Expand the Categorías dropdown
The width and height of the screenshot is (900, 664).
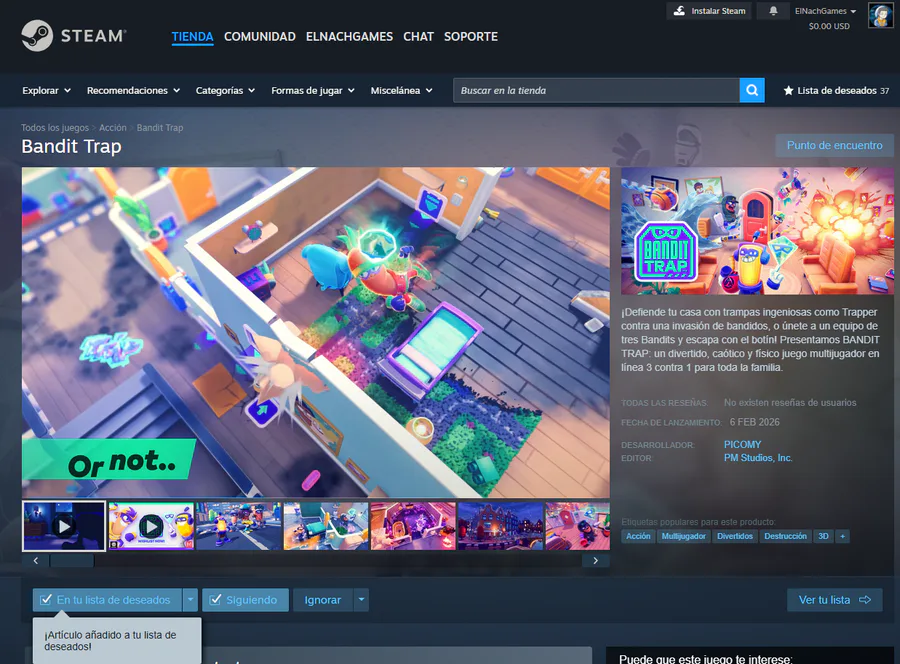click(x=225, y=91)
